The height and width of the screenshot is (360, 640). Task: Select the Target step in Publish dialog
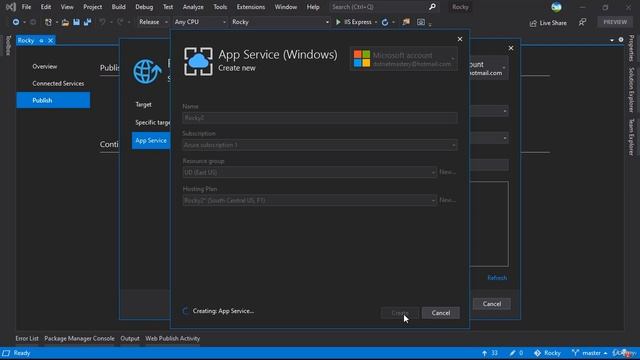(x=143, y=104)
